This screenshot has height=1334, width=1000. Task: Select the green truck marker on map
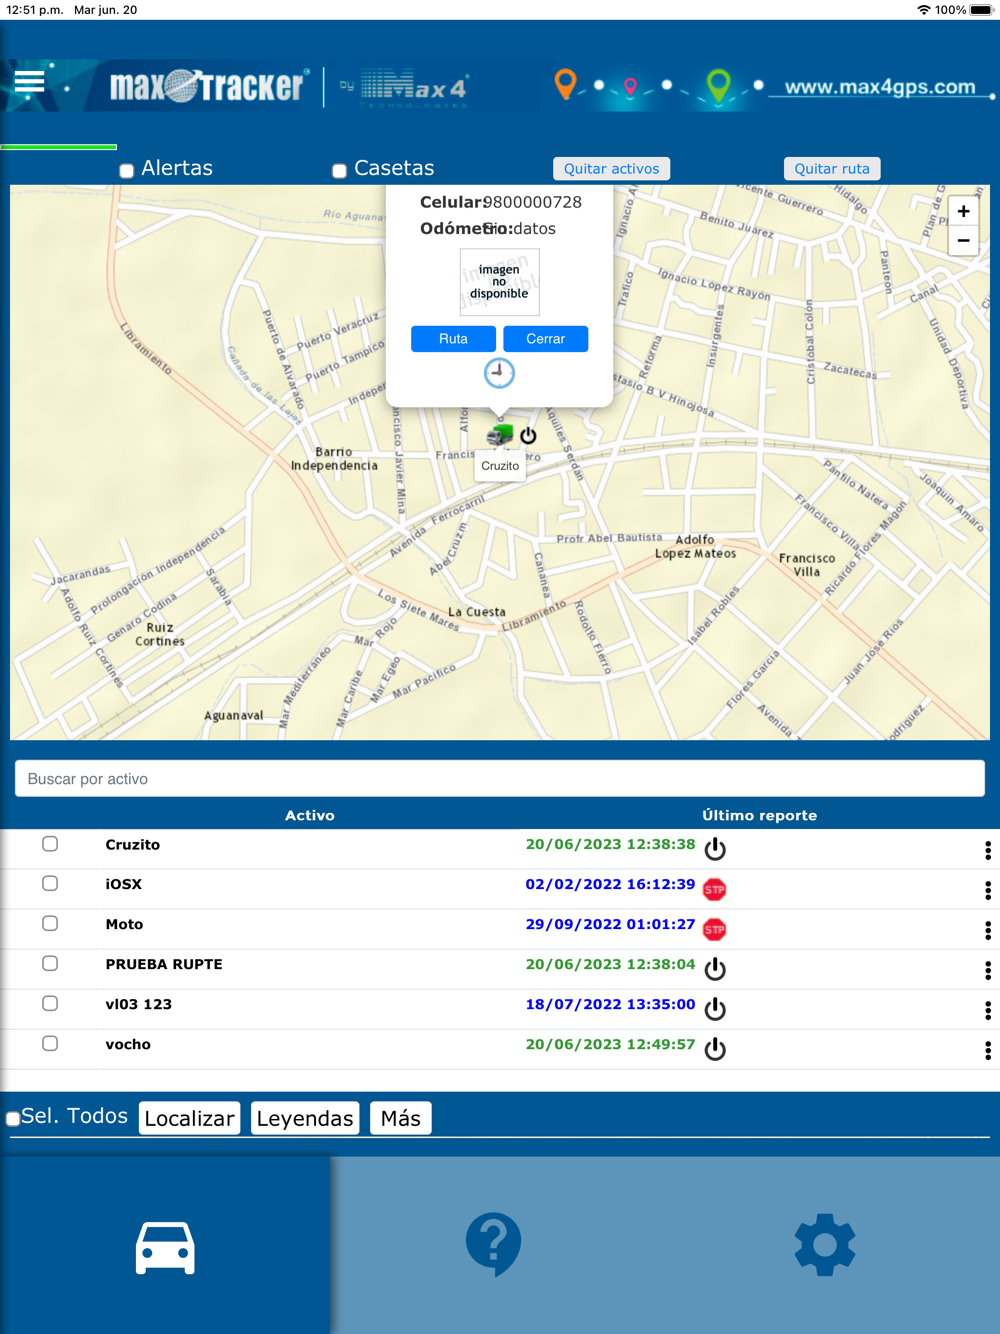[500, 435]
